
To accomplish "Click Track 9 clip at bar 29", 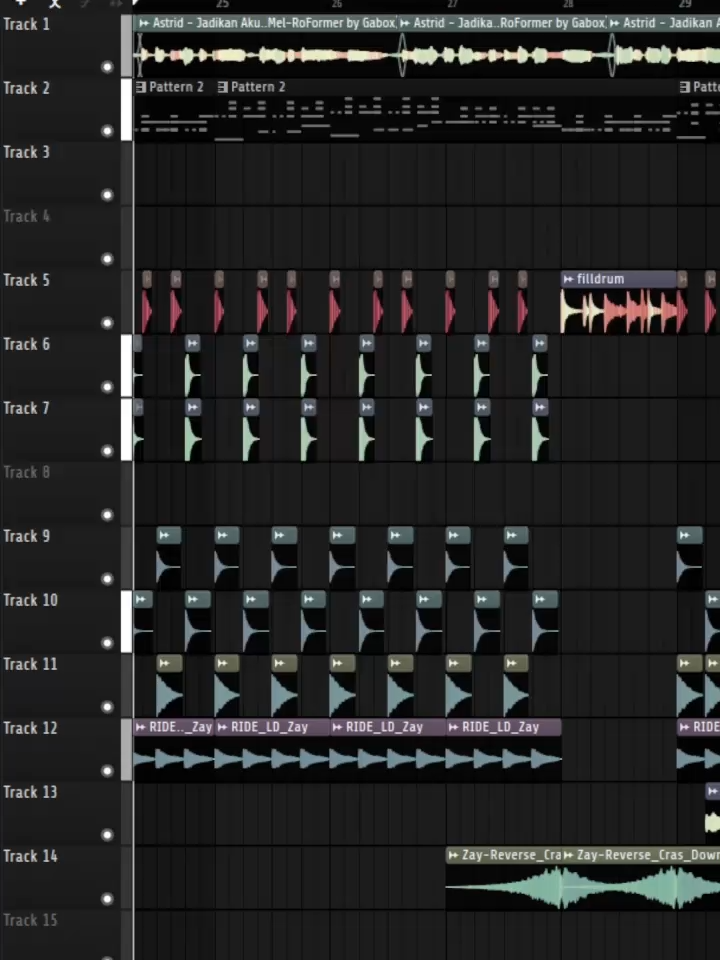I will 690,557.
